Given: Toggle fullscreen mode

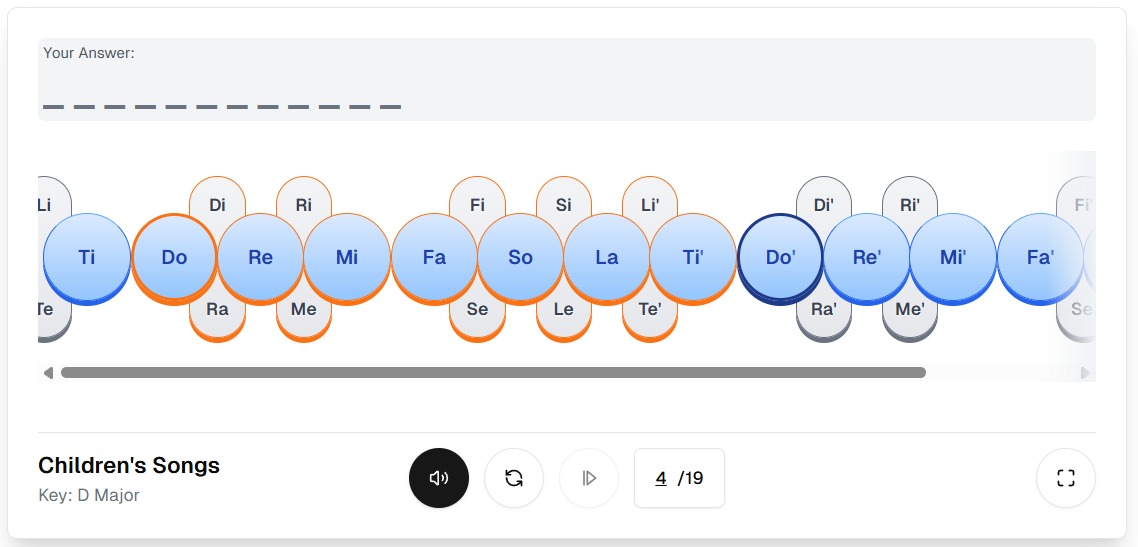Looking at the screenshot, I should pyautogui.click(x=1065, y=478).
